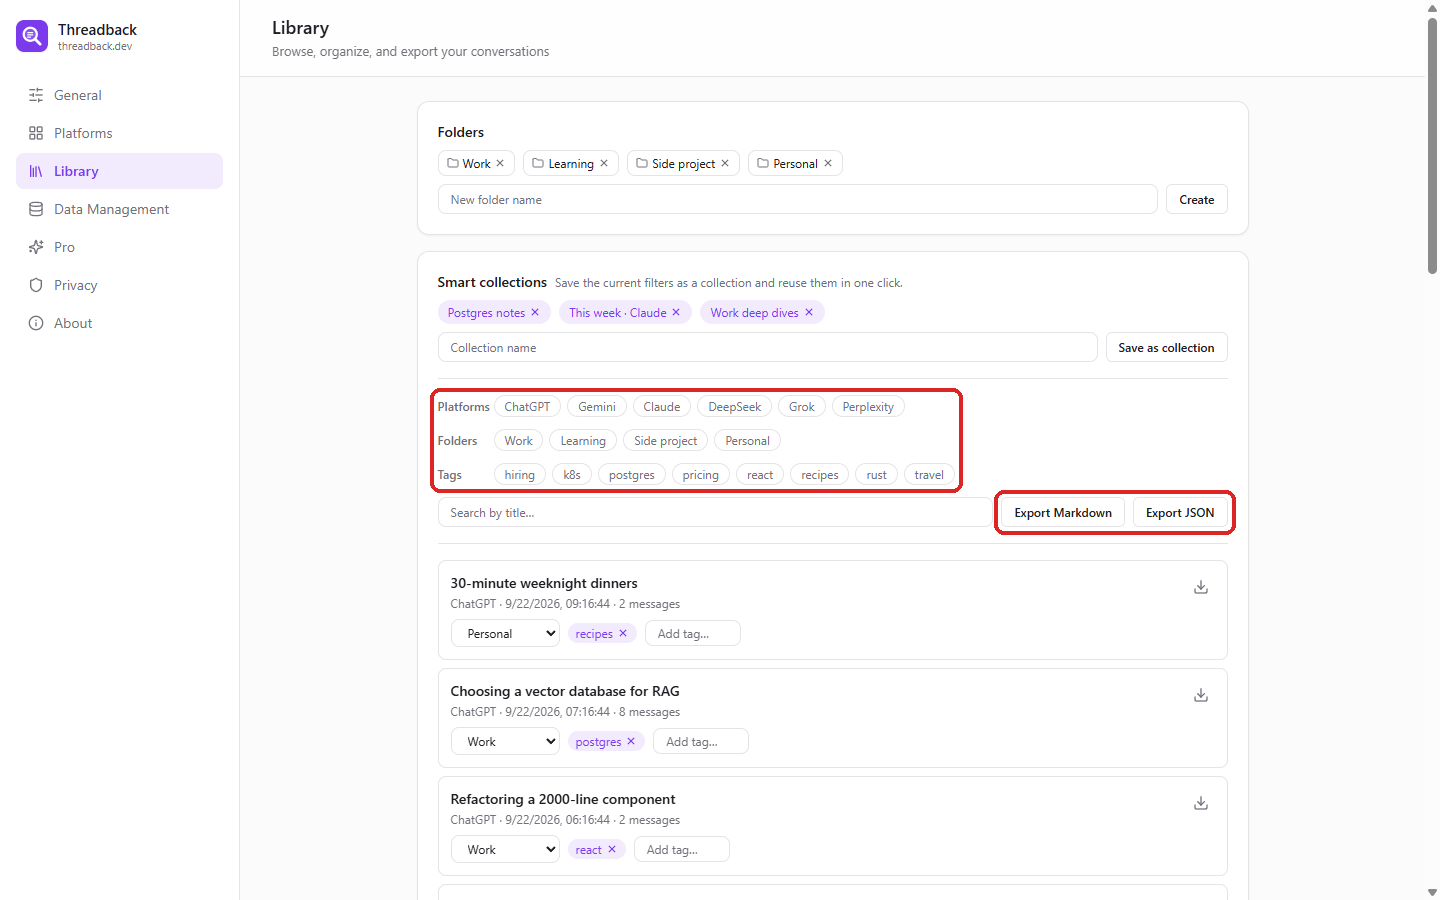Toggle the Gemini platform filter
The height and width of the screenshot is (900, 1440).
597,406
